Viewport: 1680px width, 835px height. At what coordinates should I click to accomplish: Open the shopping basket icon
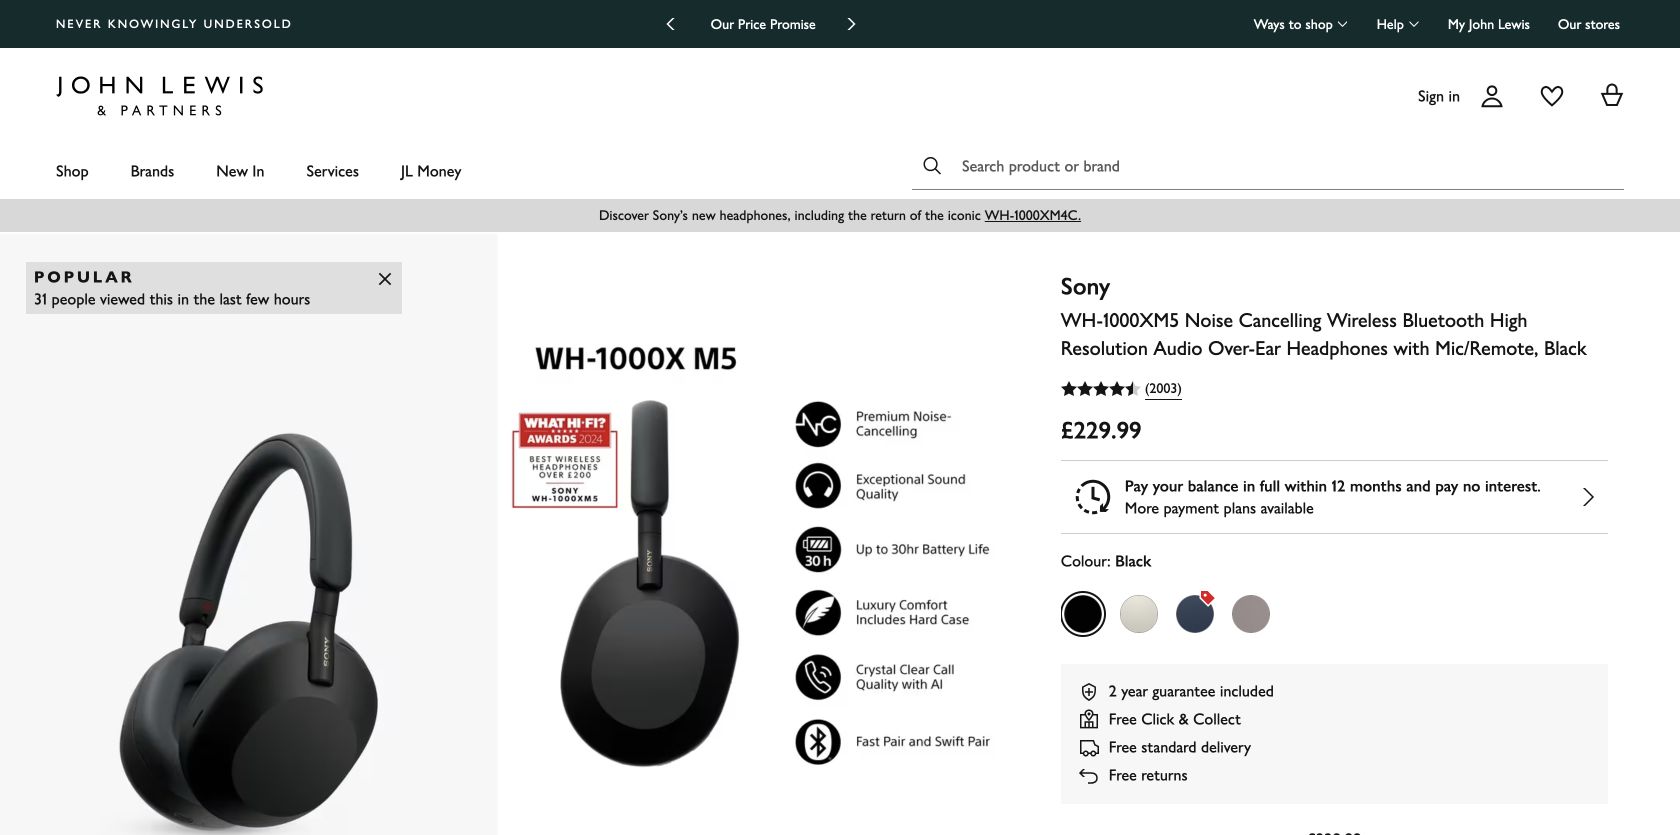[1612, 96]
